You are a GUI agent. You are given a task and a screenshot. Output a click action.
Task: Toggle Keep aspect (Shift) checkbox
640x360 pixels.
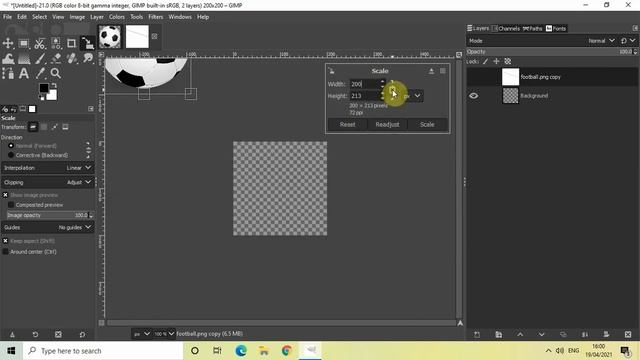[x=5, y=241]
